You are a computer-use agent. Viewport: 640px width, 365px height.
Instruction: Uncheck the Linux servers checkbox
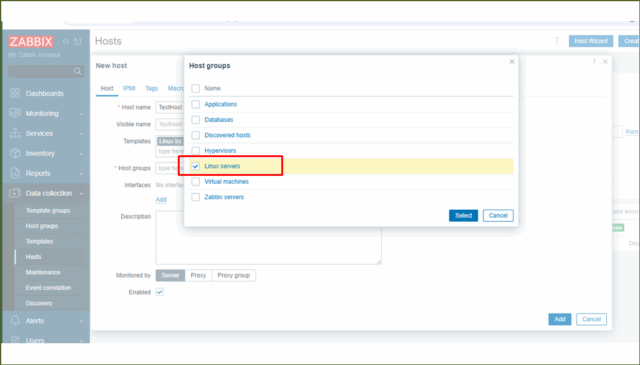point(196,166)
